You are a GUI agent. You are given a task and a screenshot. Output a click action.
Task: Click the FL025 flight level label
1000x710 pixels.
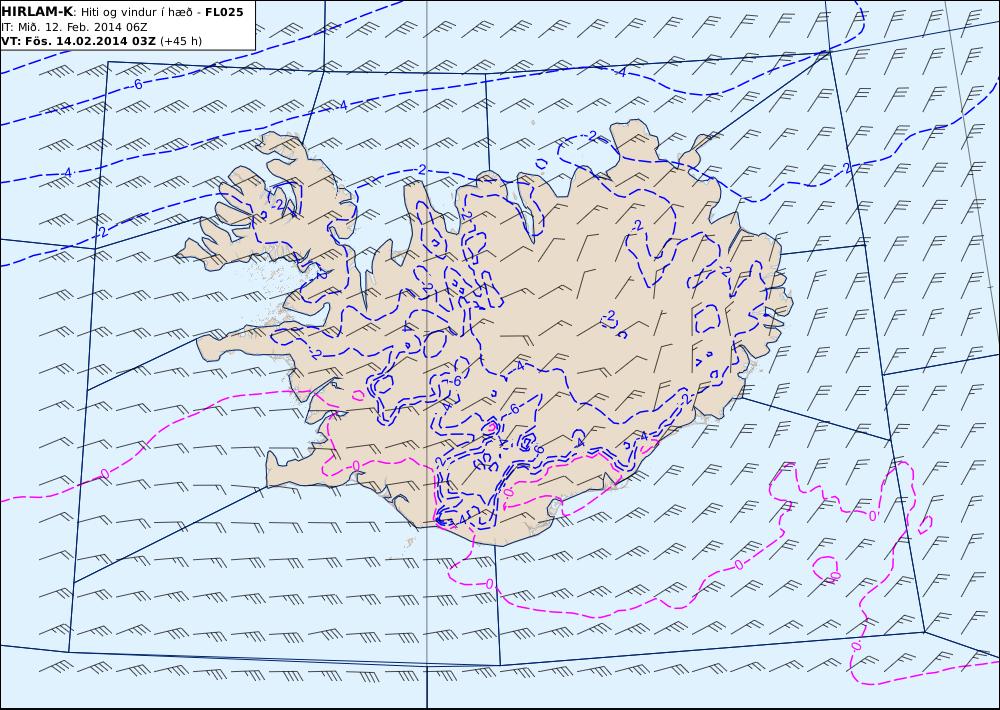[x=224, y=12]
